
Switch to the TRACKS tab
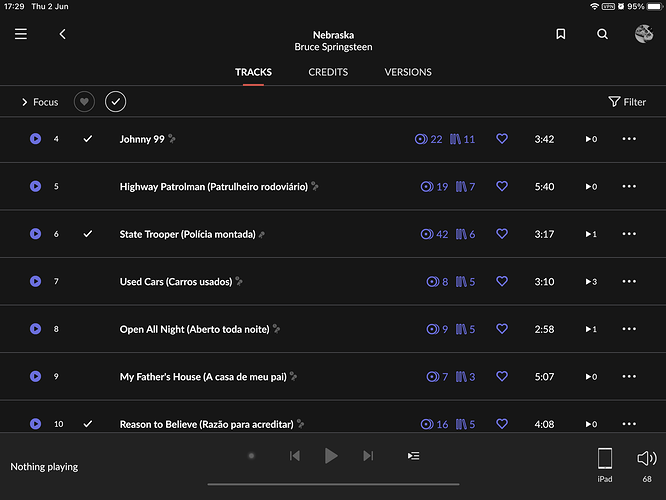[x=253, y=72]
